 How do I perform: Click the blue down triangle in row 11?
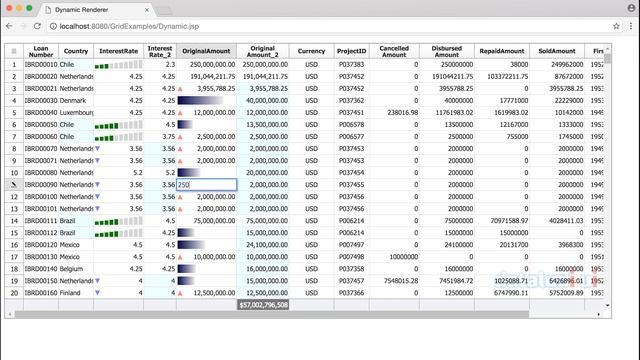click(x=98, y=184)
